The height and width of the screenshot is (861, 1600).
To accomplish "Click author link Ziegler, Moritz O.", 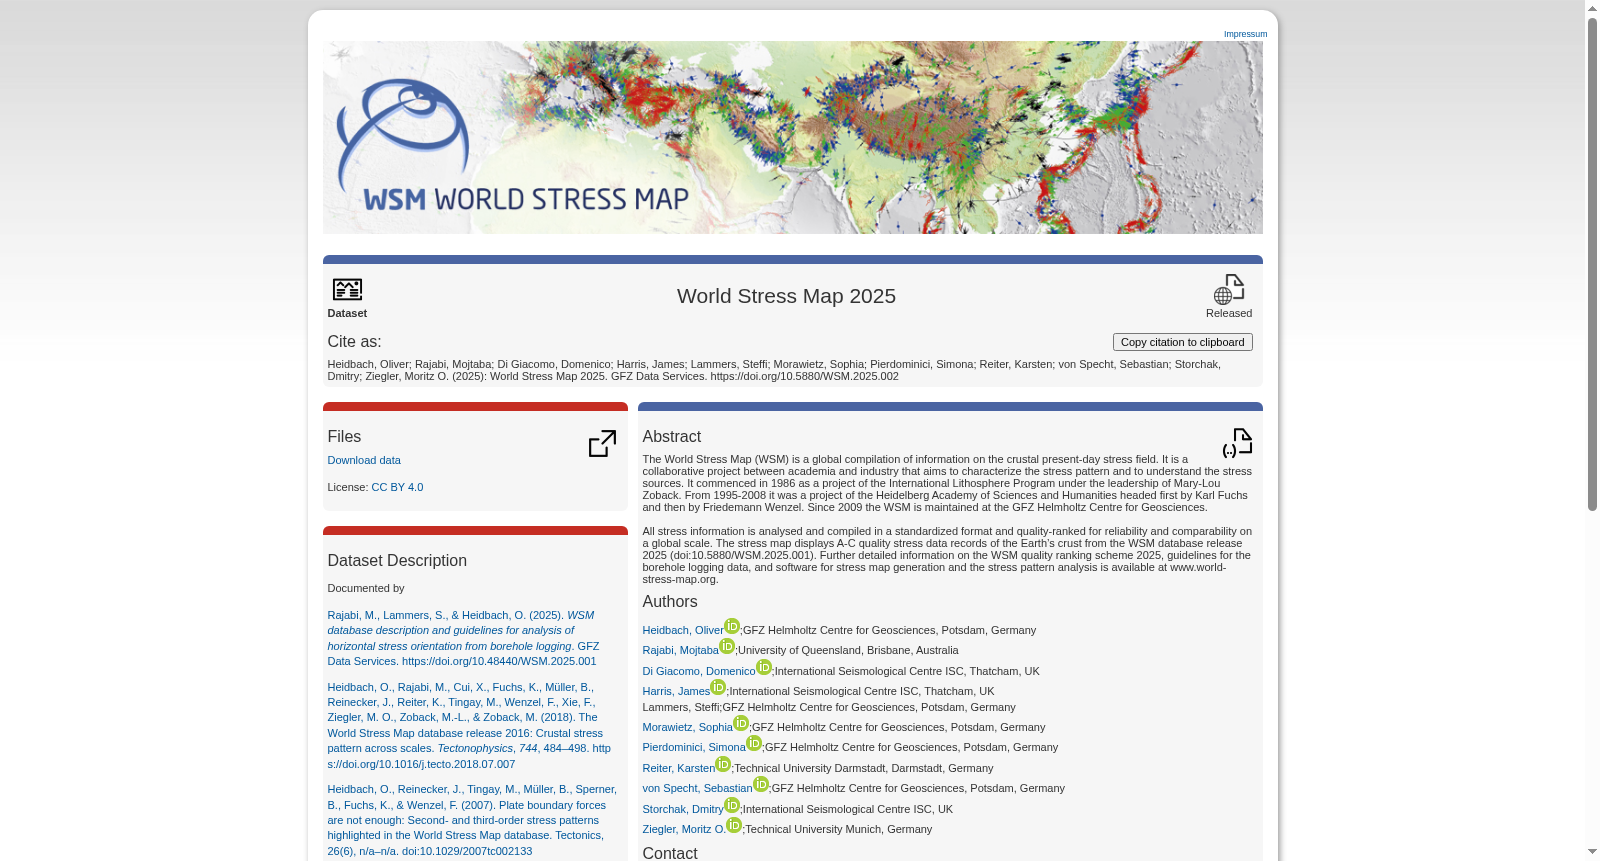I will pyautogui.click(x=684, y=829).
